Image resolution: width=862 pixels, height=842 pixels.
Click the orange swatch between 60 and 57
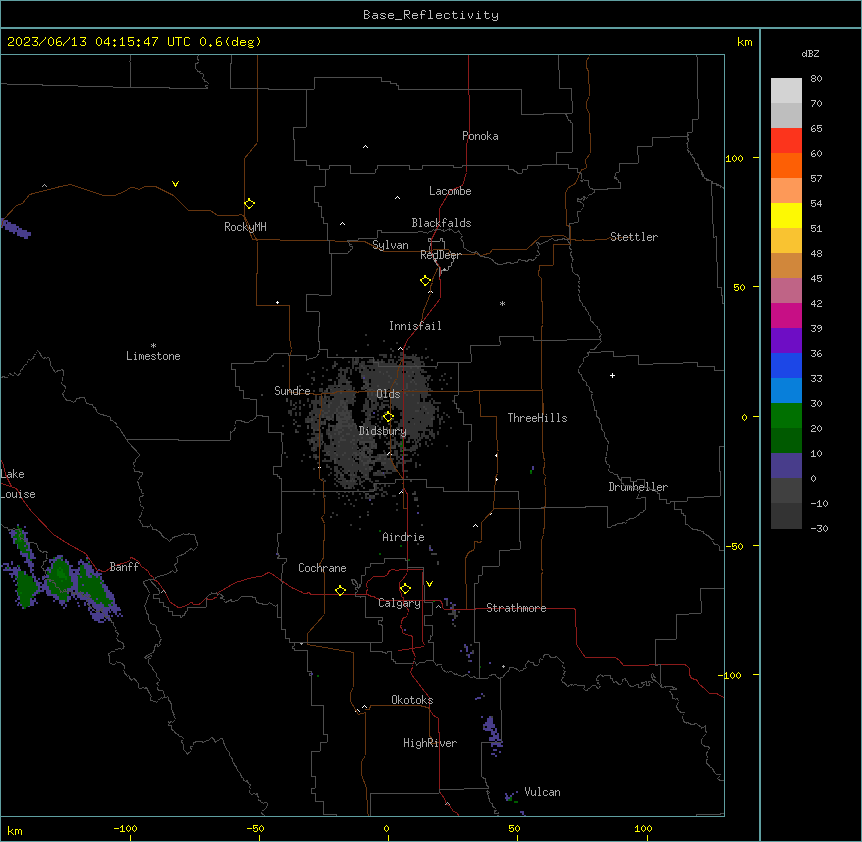pos(786,165)
